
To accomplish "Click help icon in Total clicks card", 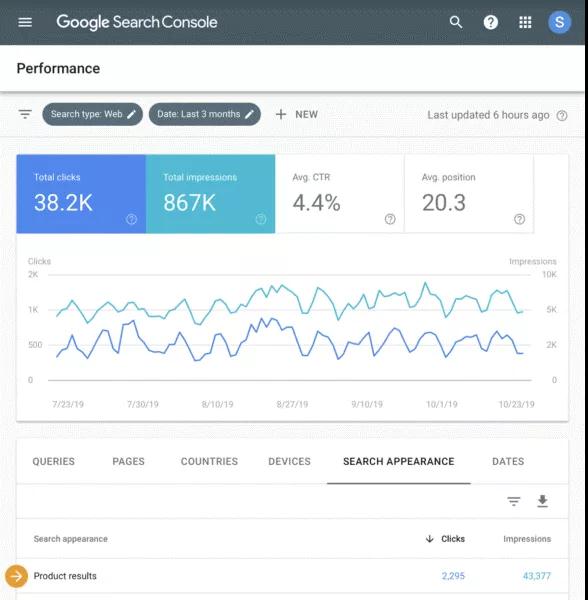I will (132, 219).
